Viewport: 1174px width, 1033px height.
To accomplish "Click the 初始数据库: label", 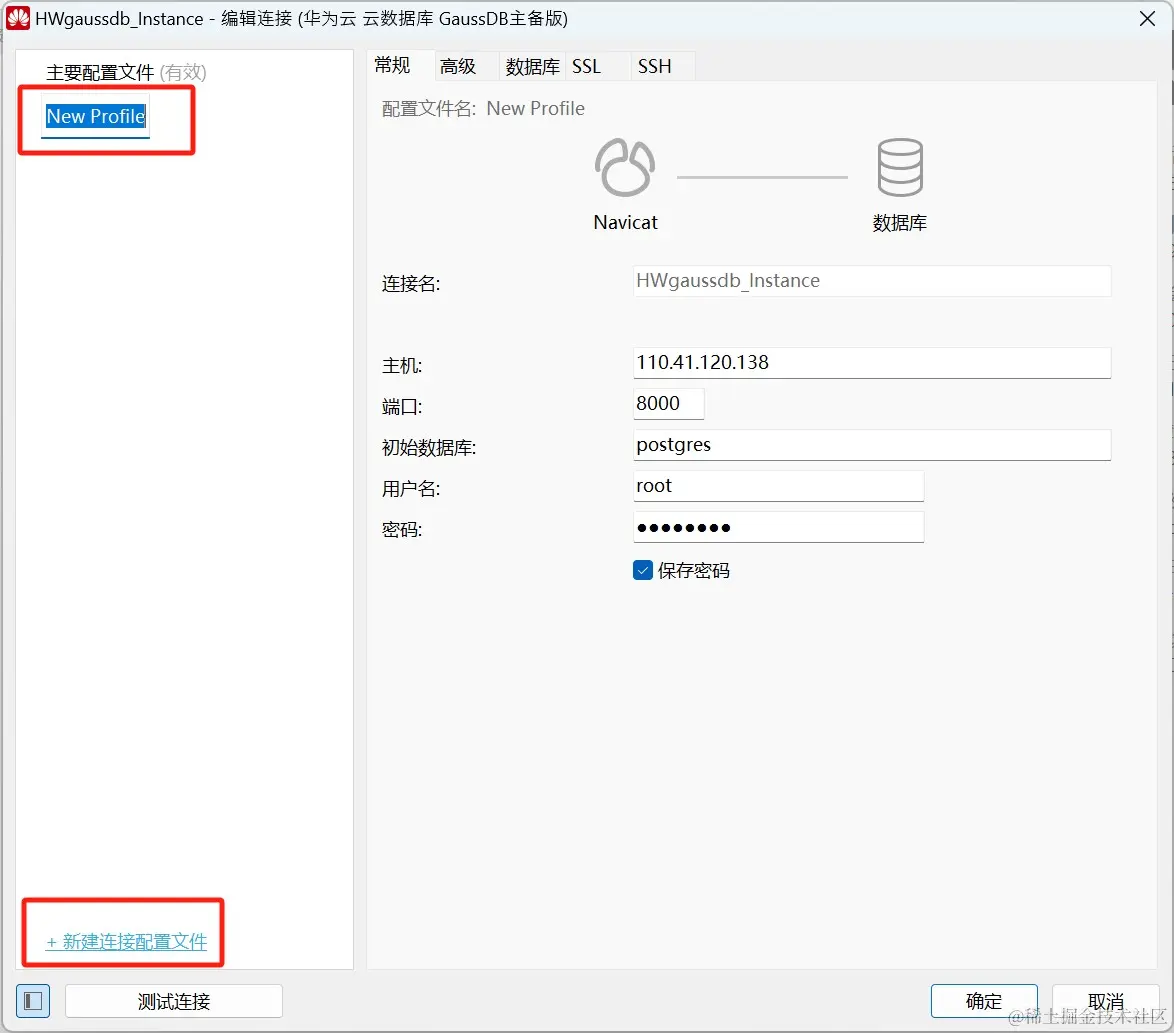I will coord(429,448).
